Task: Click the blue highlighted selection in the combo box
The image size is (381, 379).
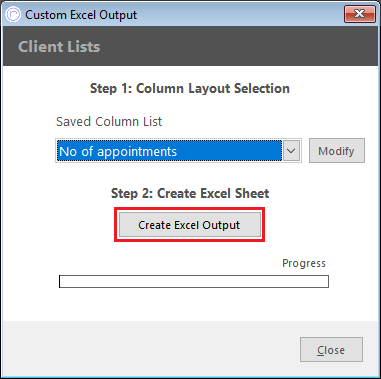Action: pyautogui.click(x=169, y=151)
